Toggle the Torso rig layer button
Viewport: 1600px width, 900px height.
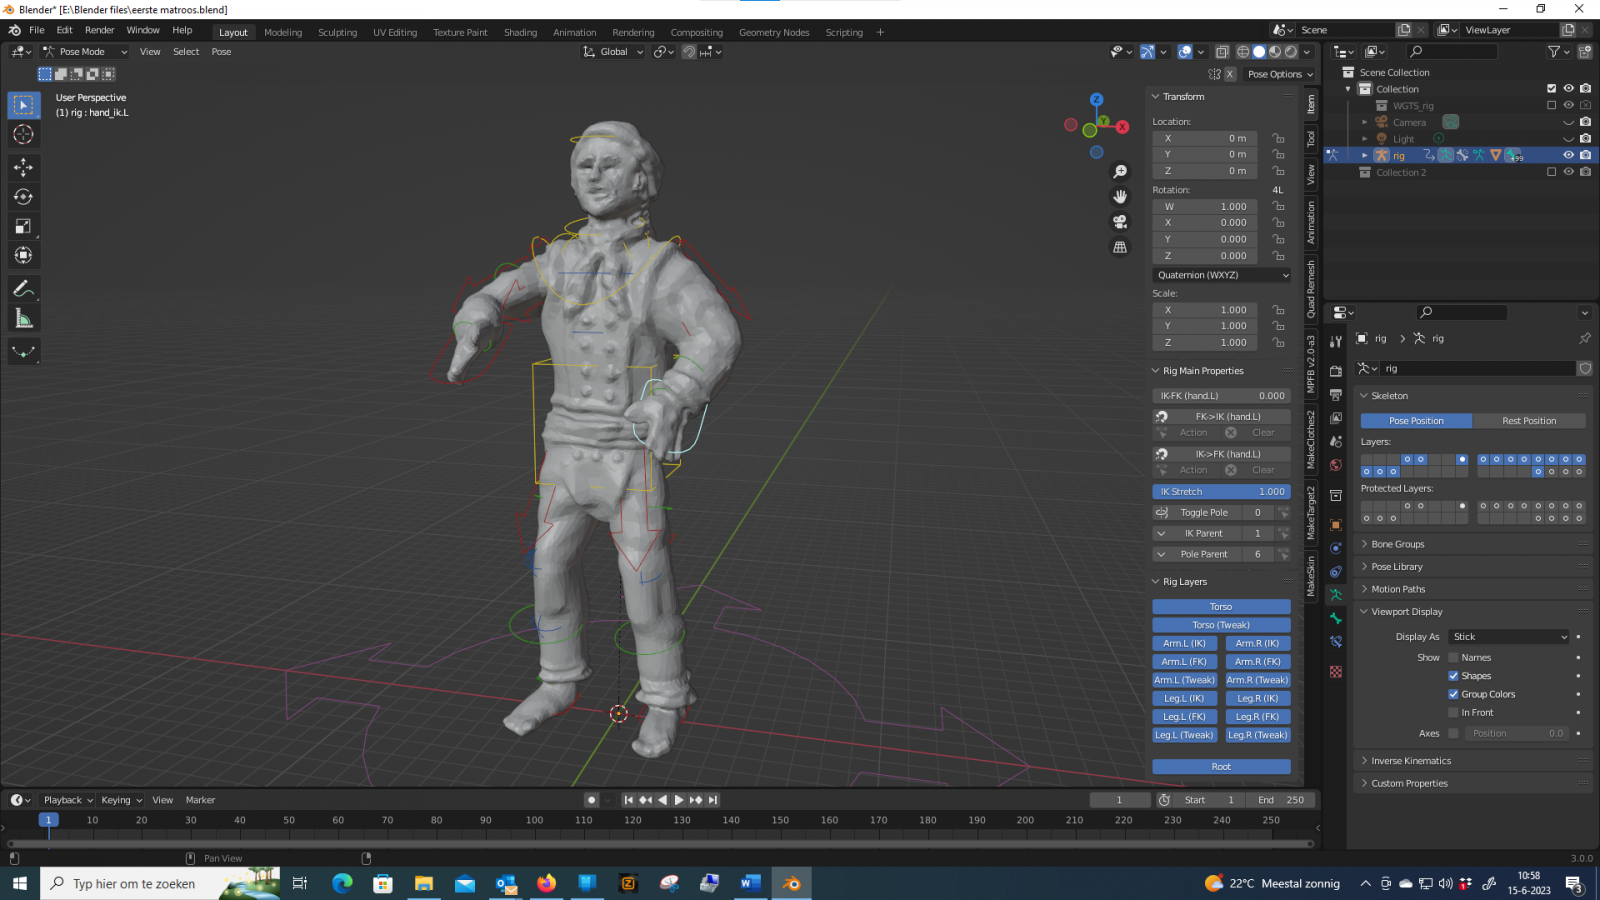(x=1221, y=607)
